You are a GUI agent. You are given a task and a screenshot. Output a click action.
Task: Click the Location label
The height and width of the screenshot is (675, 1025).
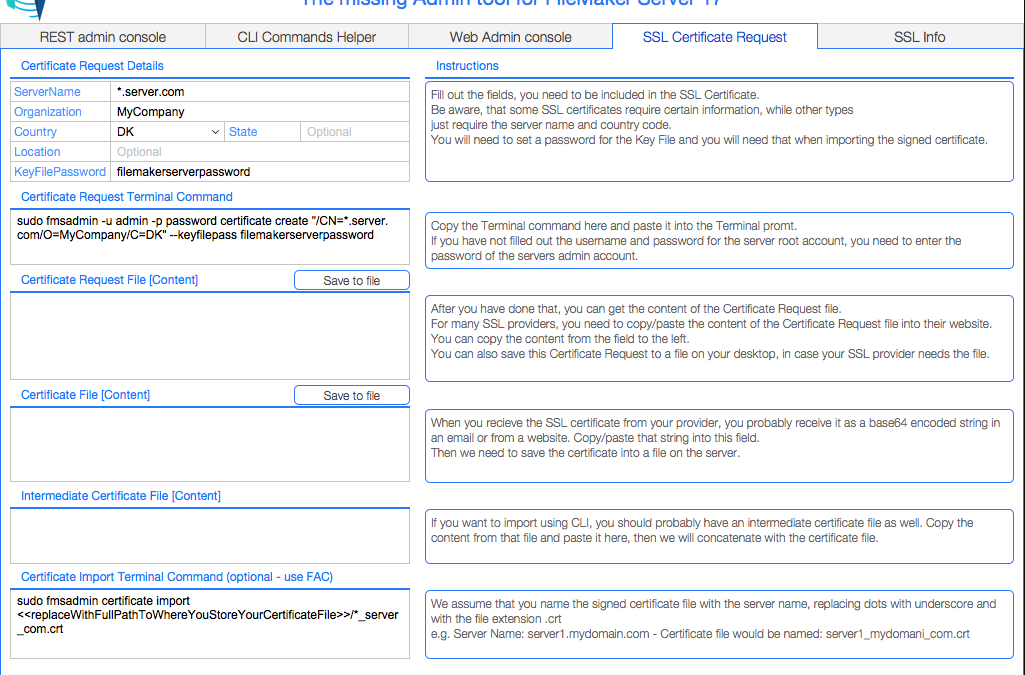(37, 152)
